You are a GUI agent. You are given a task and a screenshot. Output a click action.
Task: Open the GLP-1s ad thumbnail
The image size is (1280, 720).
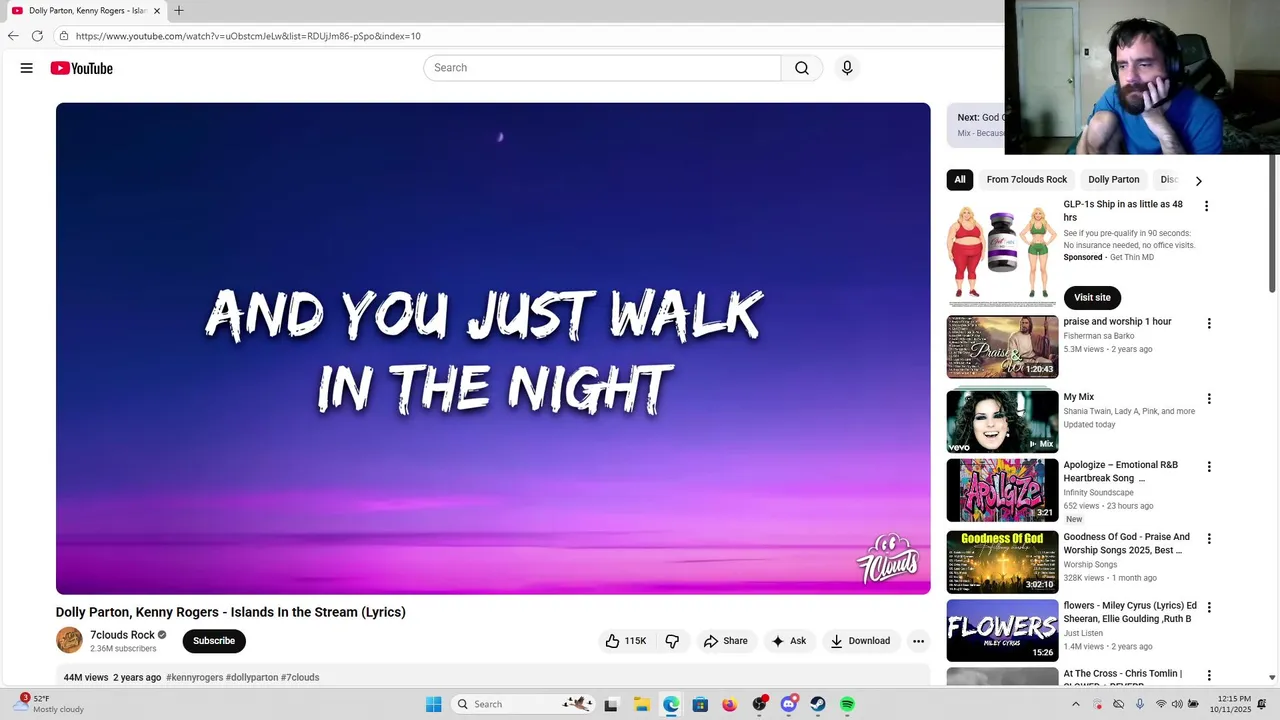pyautogui.click(x=1002, y=253)
